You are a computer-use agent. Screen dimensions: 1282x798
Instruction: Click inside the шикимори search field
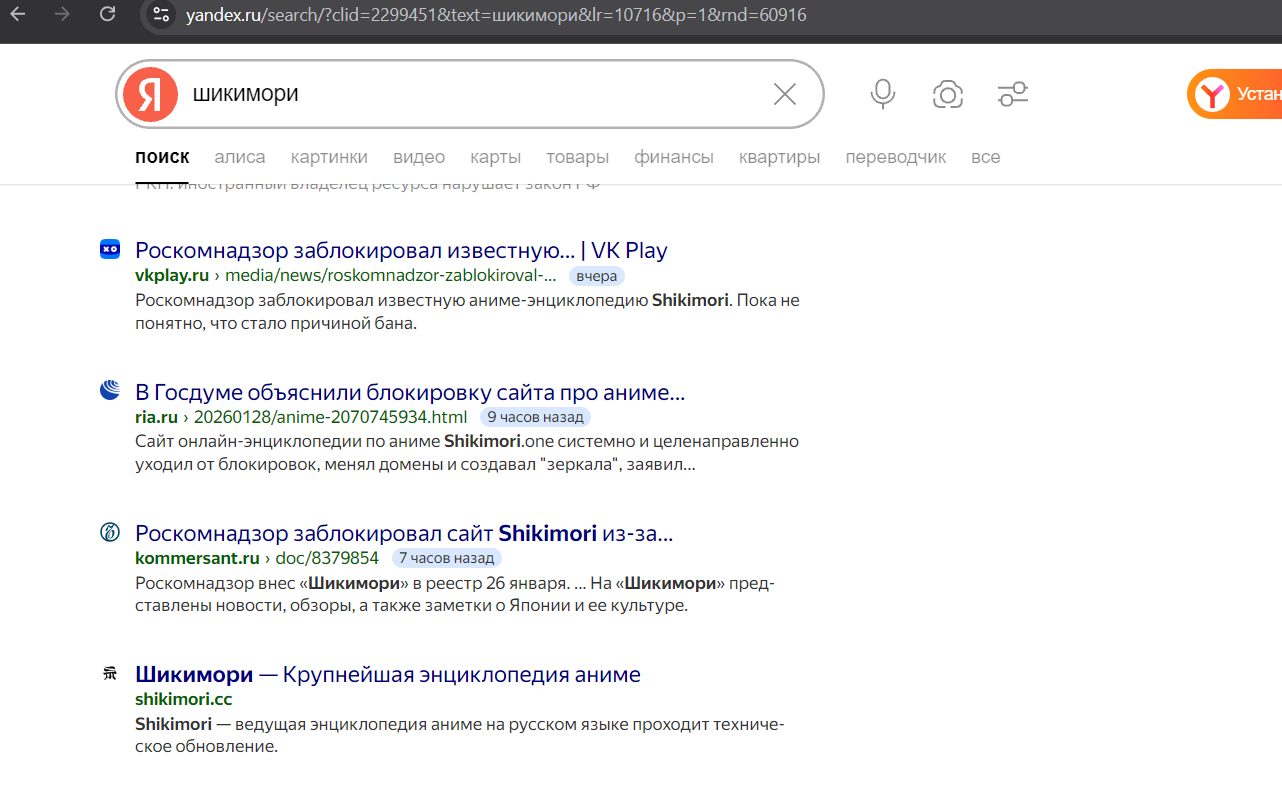pos(470,94)
